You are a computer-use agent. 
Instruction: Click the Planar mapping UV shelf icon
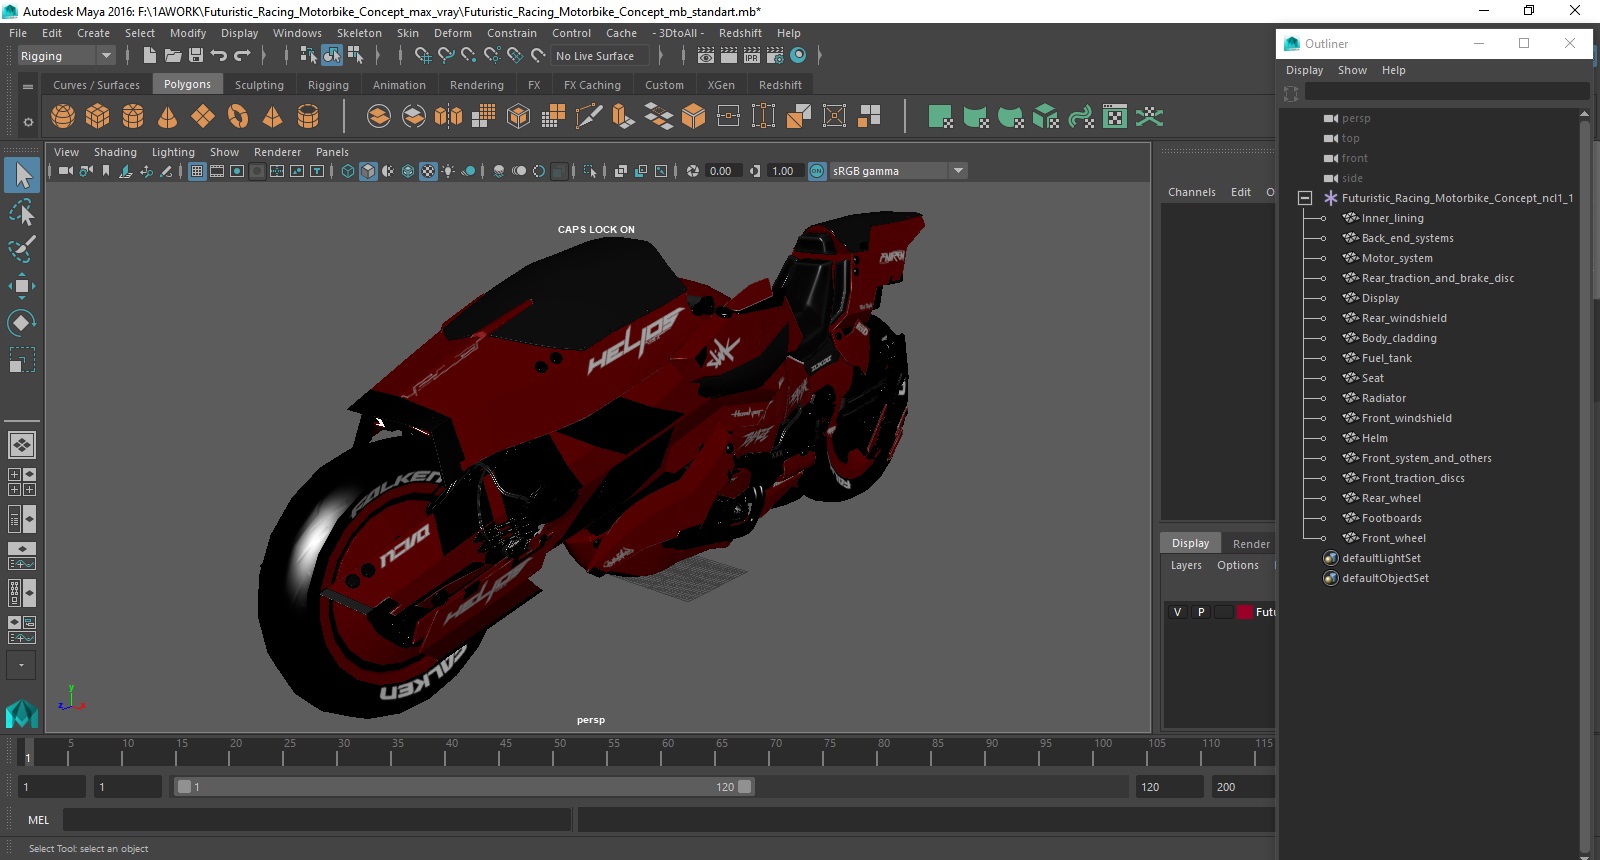941,117
